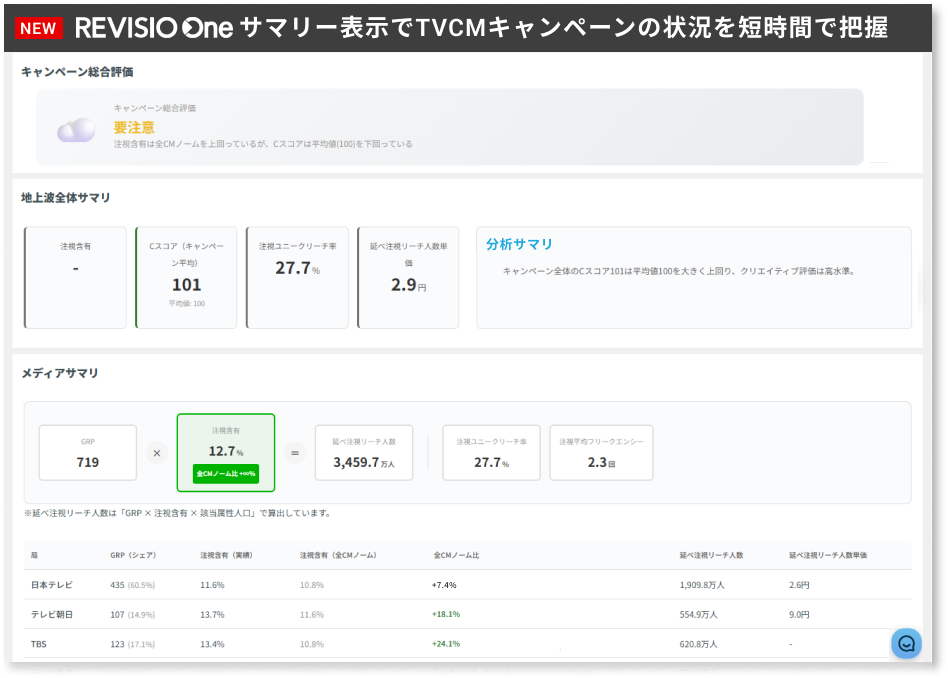Click the equals sign before 延べ注視リーチ人数
This screenshot has height=678, width=948.
coord(295,453)
